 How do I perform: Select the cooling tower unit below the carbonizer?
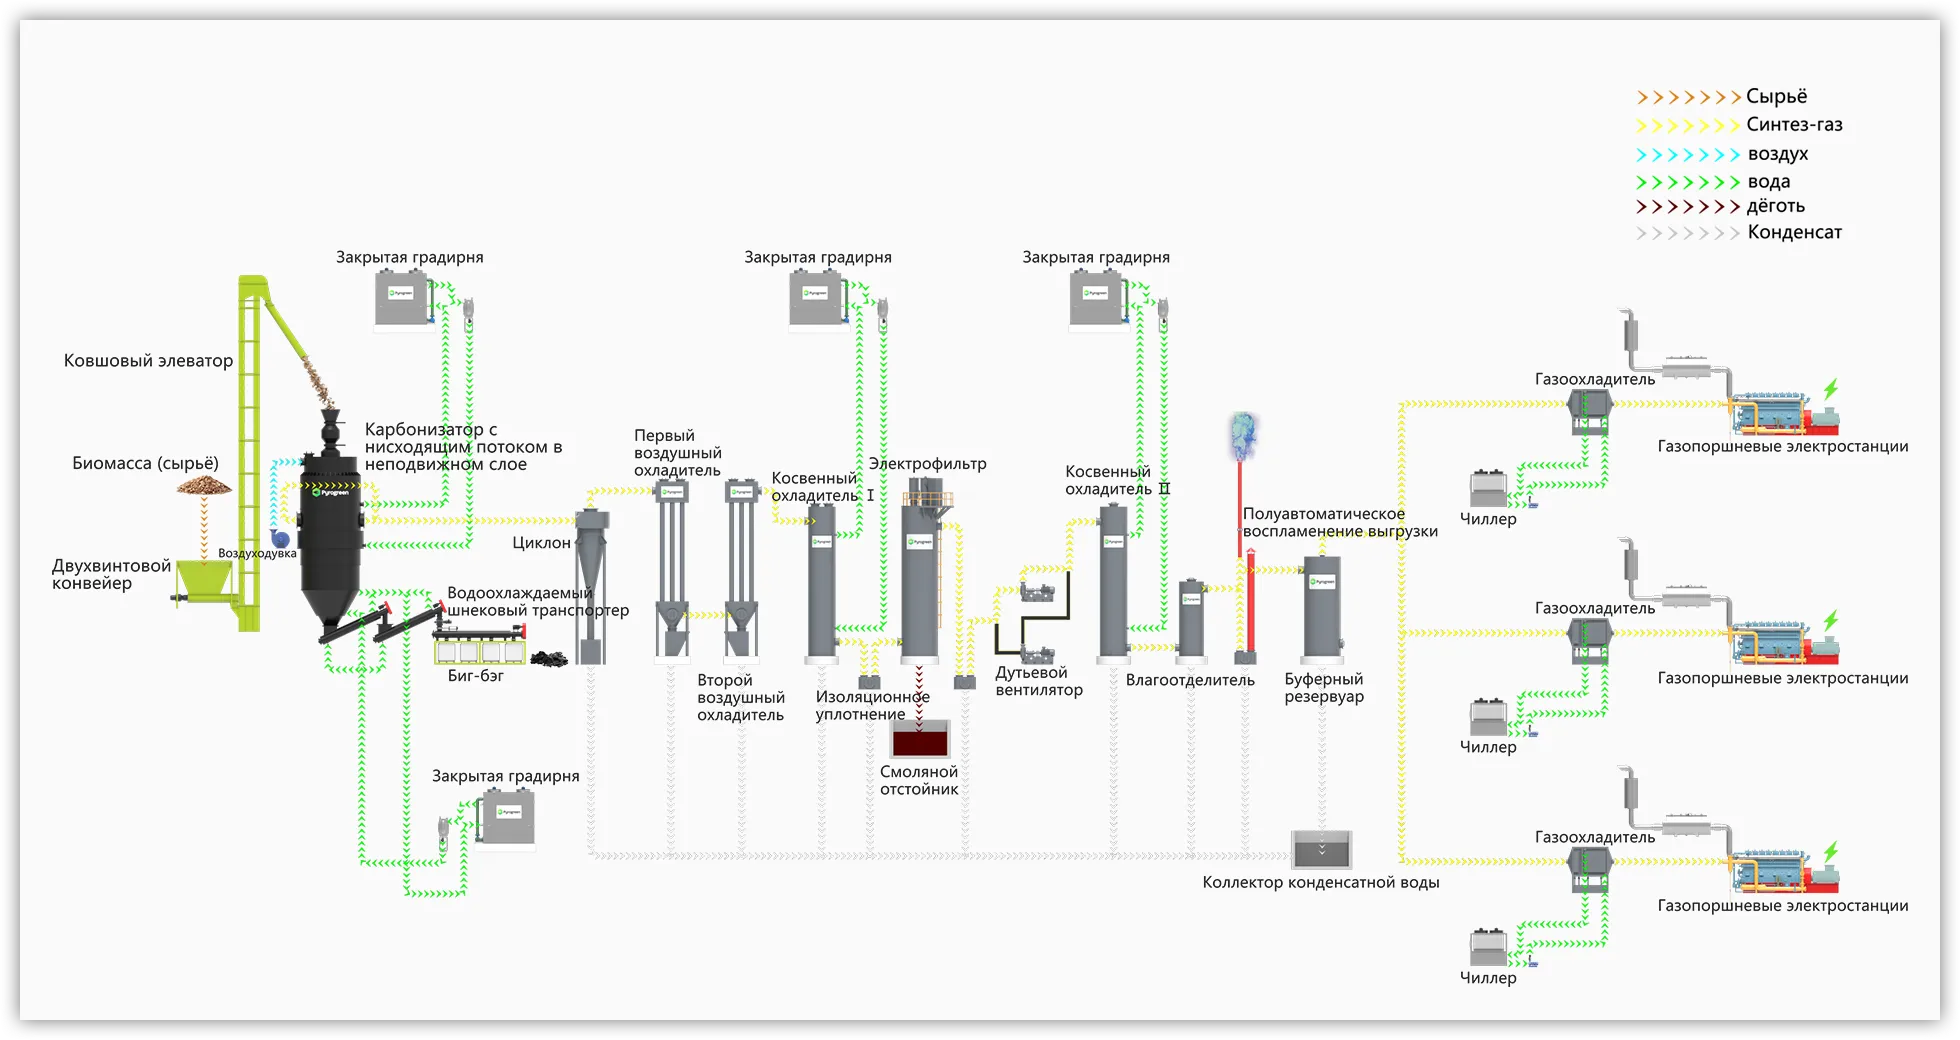(x=505, y=817)
